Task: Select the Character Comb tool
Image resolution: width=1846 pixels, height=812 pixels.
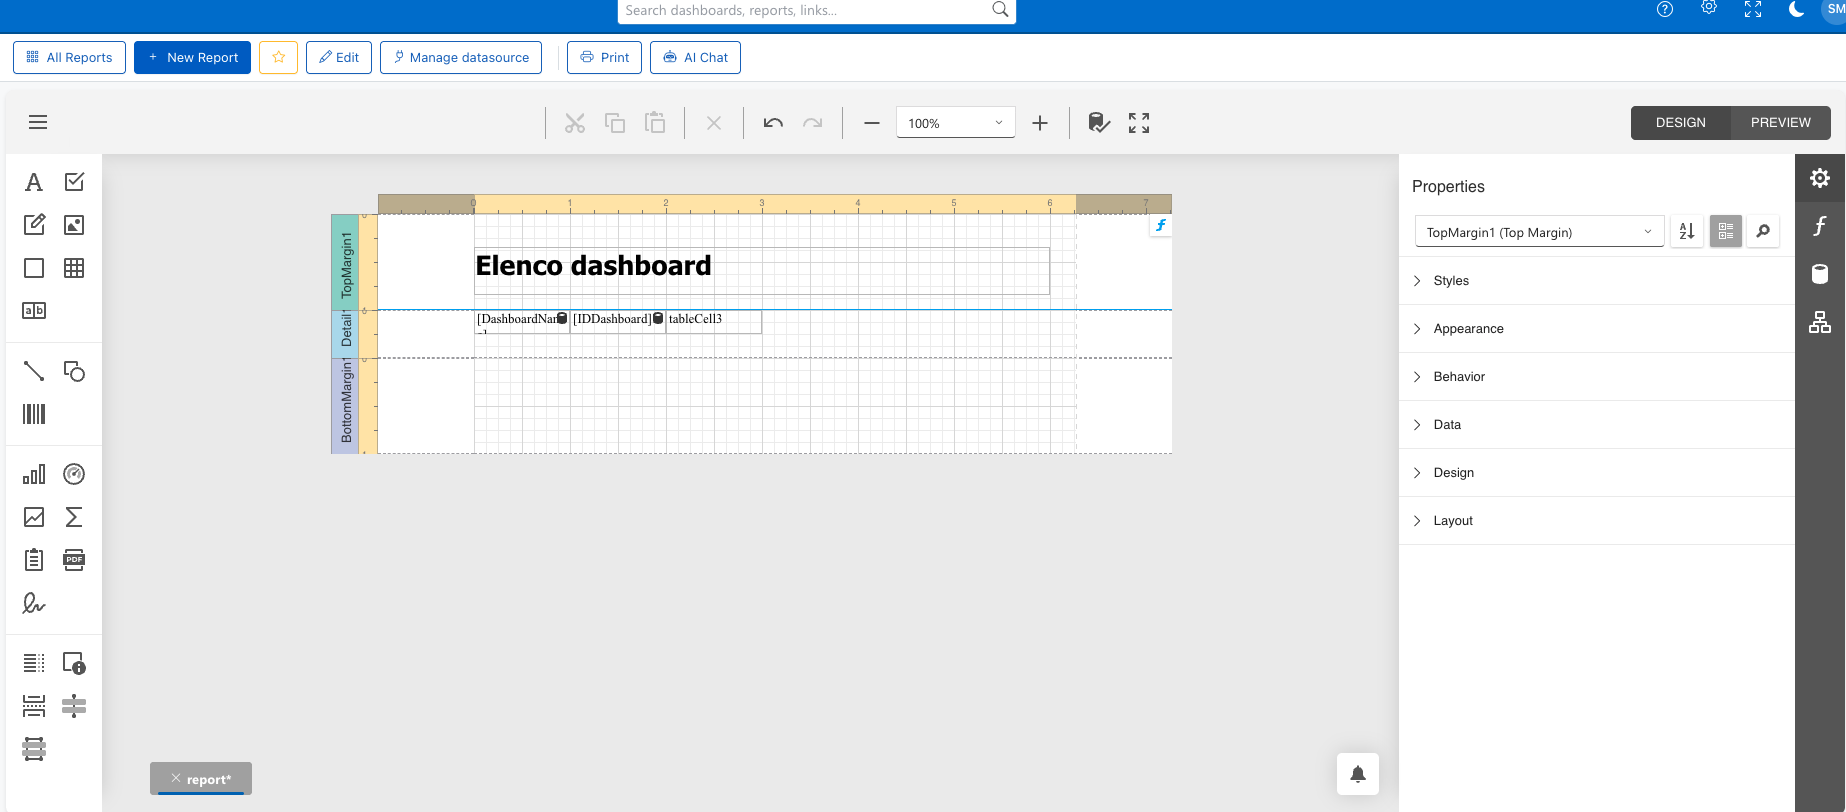Action: [34, 311]
